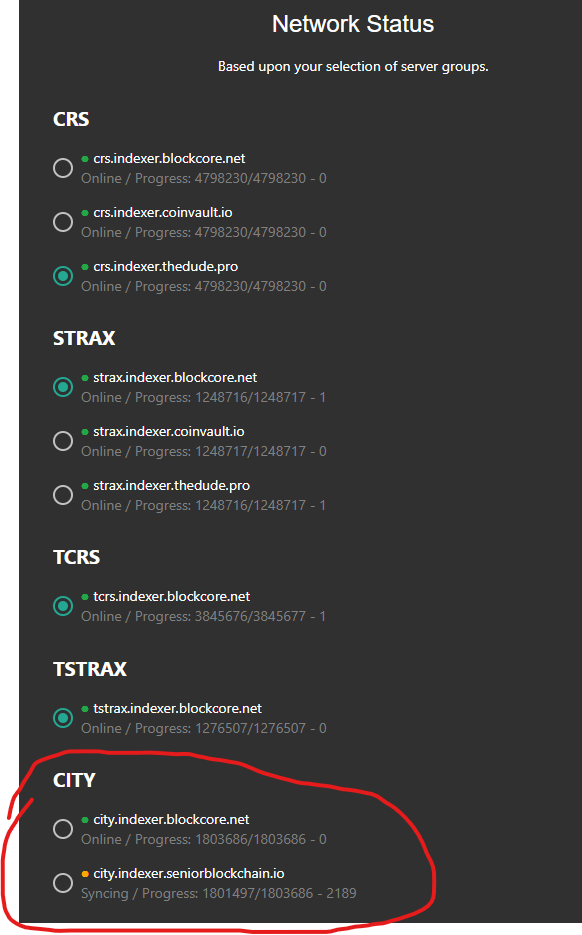582x935 pixels.
Task: Open the strax.indexer.blockcore.net server link
Action: 177,377
